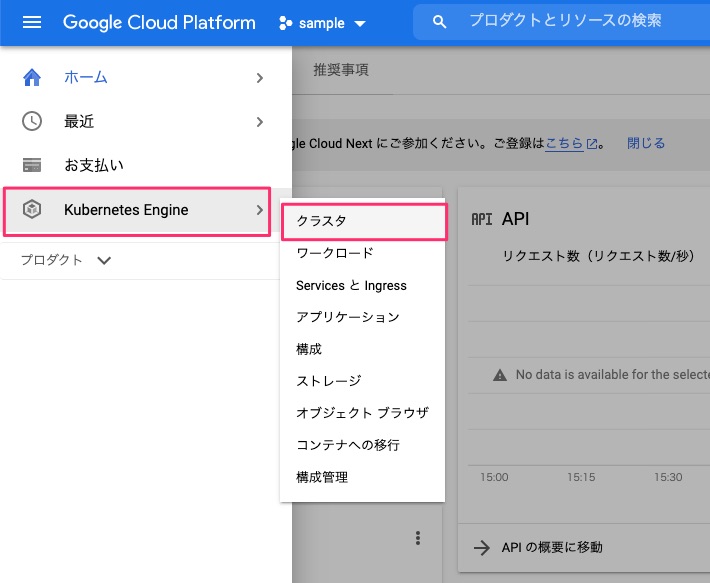Choose 構成管理 from the submenu
This screenshot has height=583, width=710.
[322, 477]
